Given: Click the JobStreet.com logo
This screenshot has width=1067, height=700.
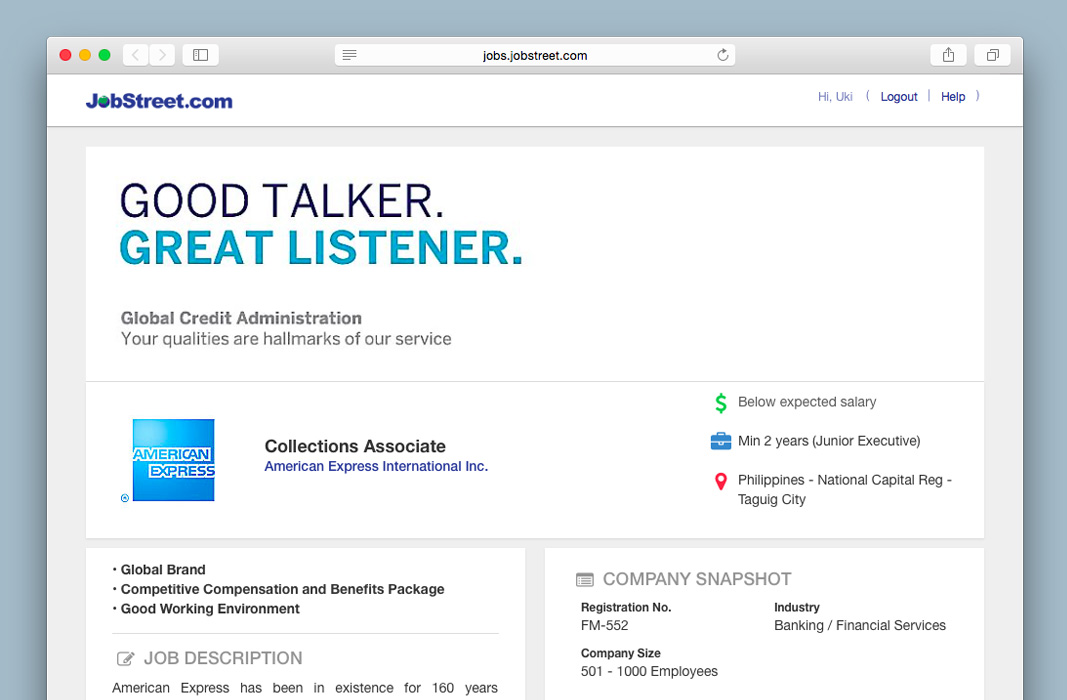Looking at the screenshot, I should coord(159,101).
